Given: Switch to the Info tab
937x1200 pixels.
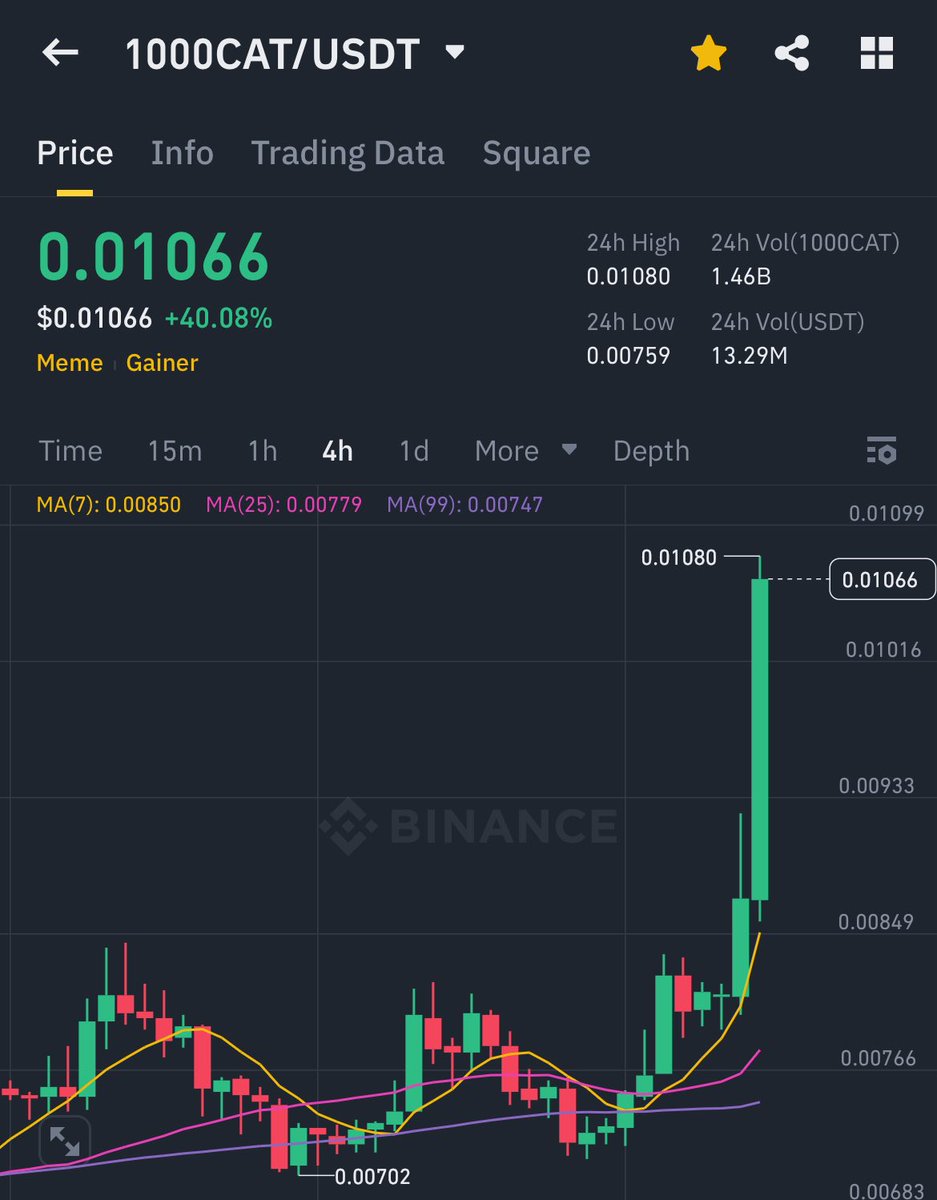Looking at the screenshot, I should pos(182,153).
